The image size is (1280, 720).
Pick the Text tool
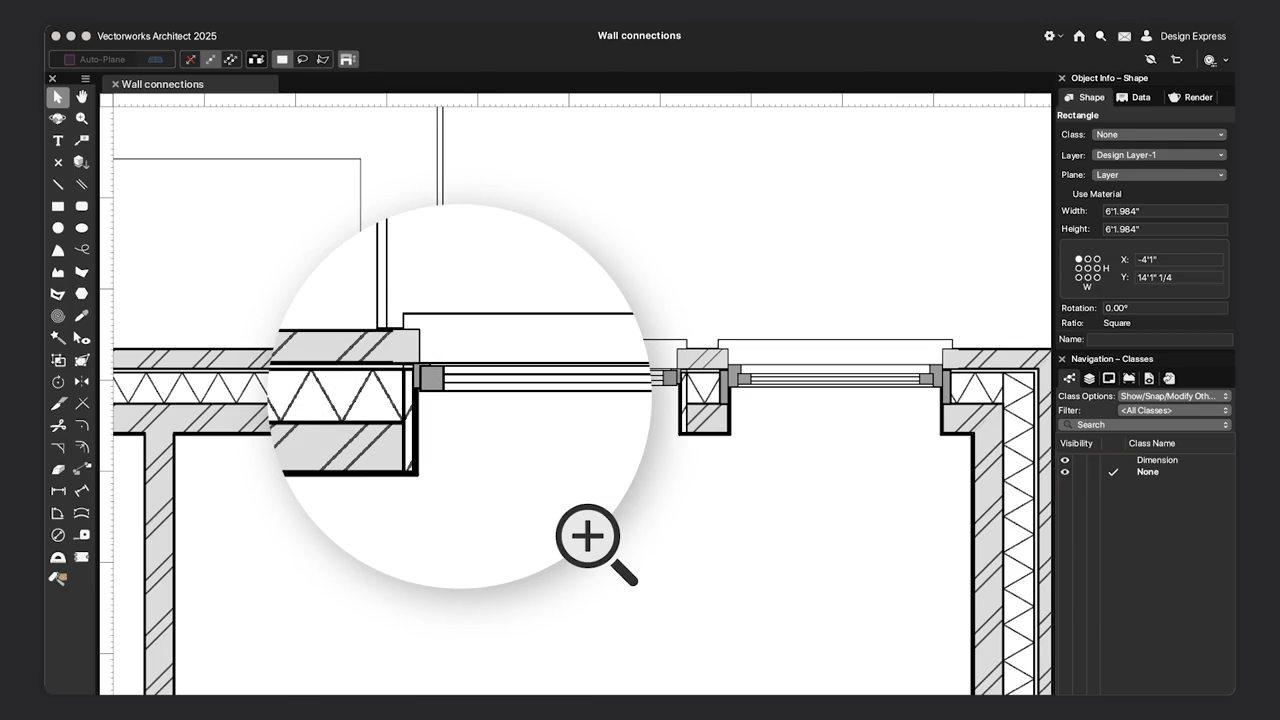pos(57,140)
